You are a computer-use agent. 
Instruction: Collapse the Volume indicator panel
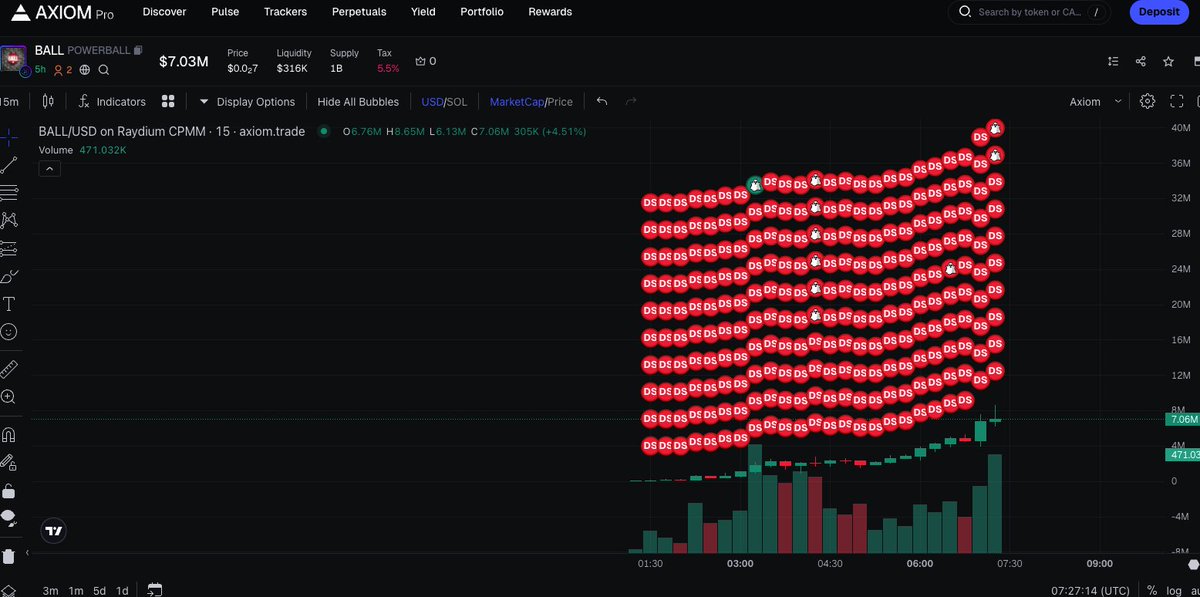click(49, 168)
